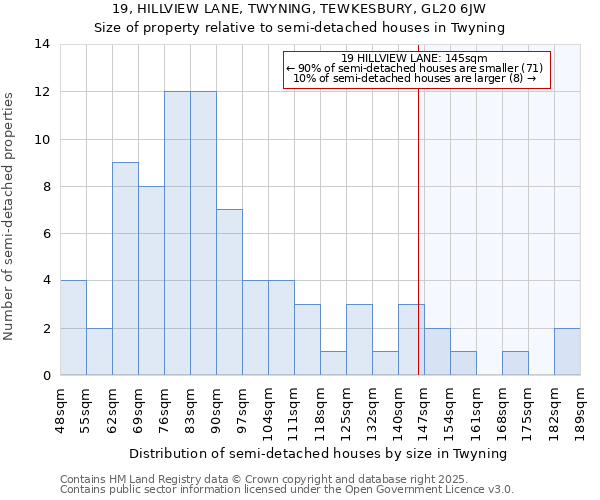Click the bar of height 8 at 69sqm
Viewport: 600px width, 500px height.
point(152,281)
